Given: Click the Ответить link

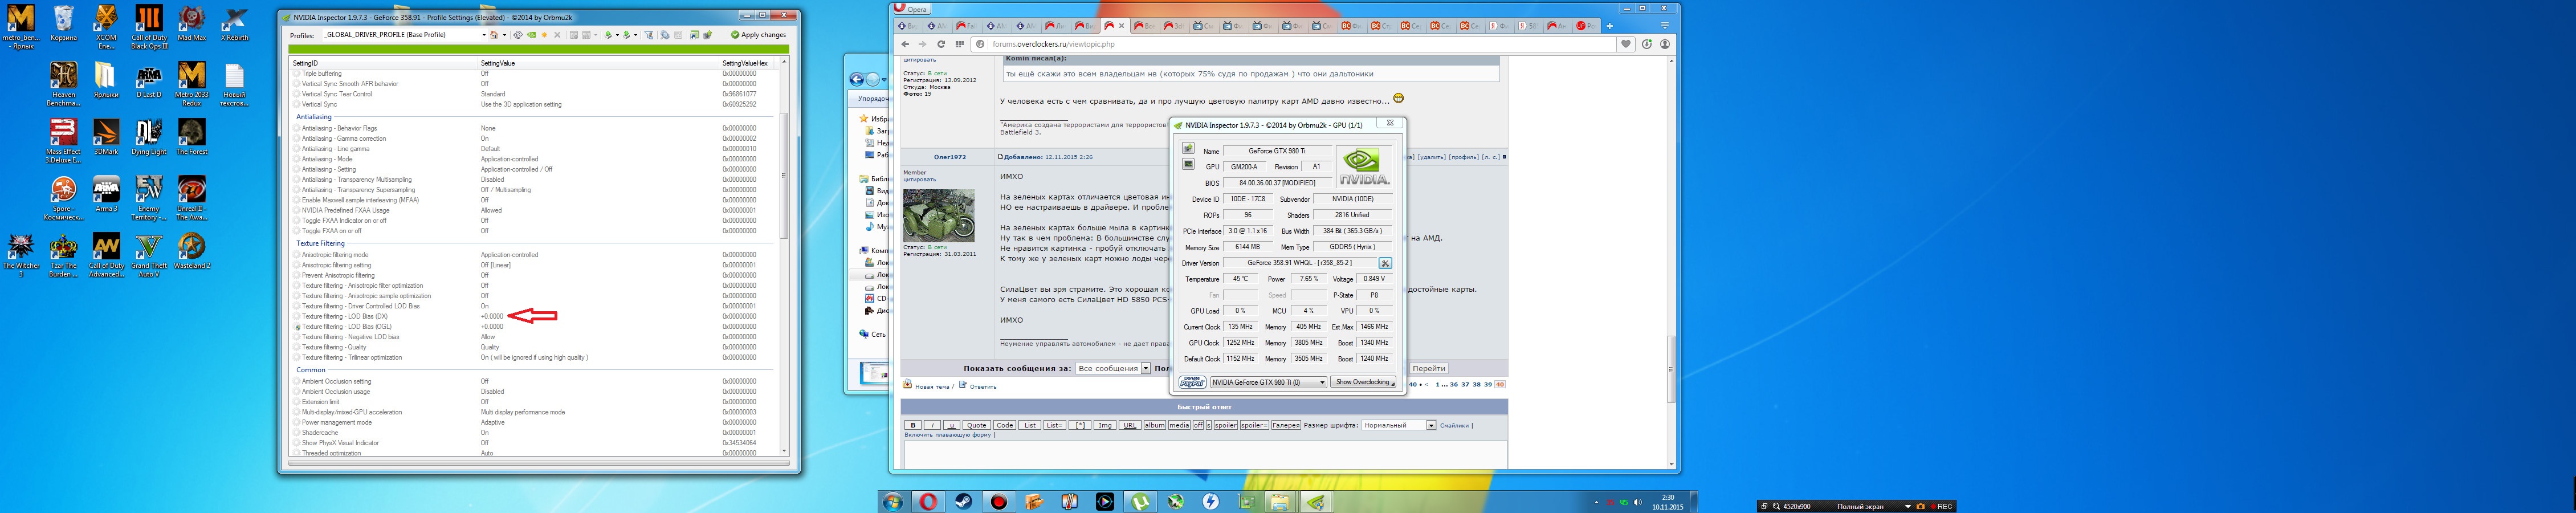Looking at the screenshot, I should click(982, 386).
